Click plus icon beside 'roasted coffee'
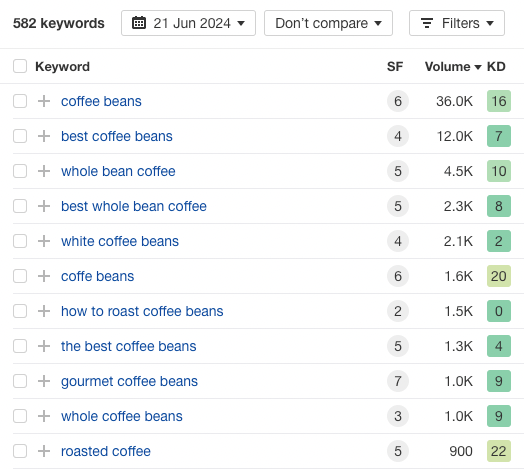 tap(44, 451)
